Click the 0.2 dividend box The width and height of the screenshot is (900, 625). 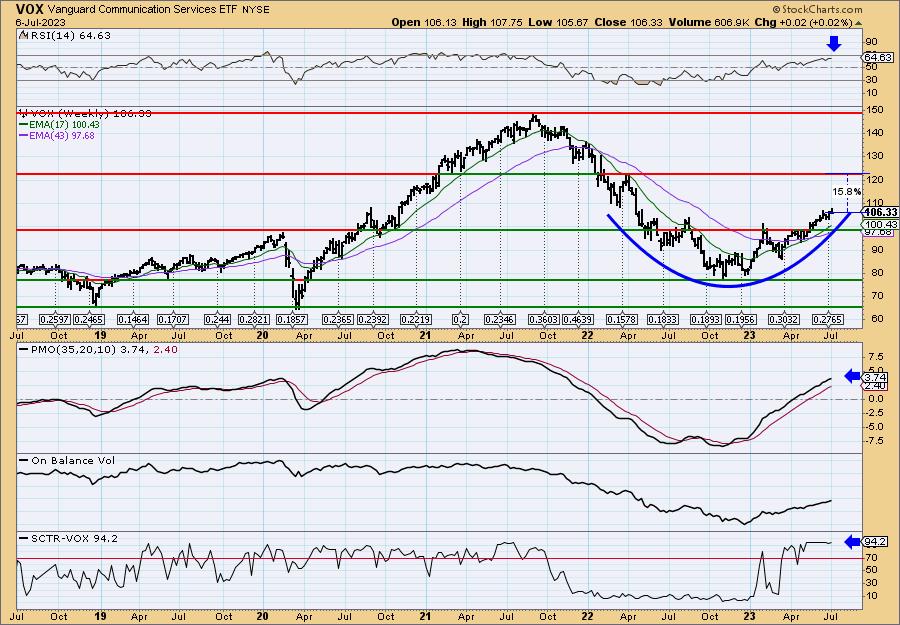460,319
